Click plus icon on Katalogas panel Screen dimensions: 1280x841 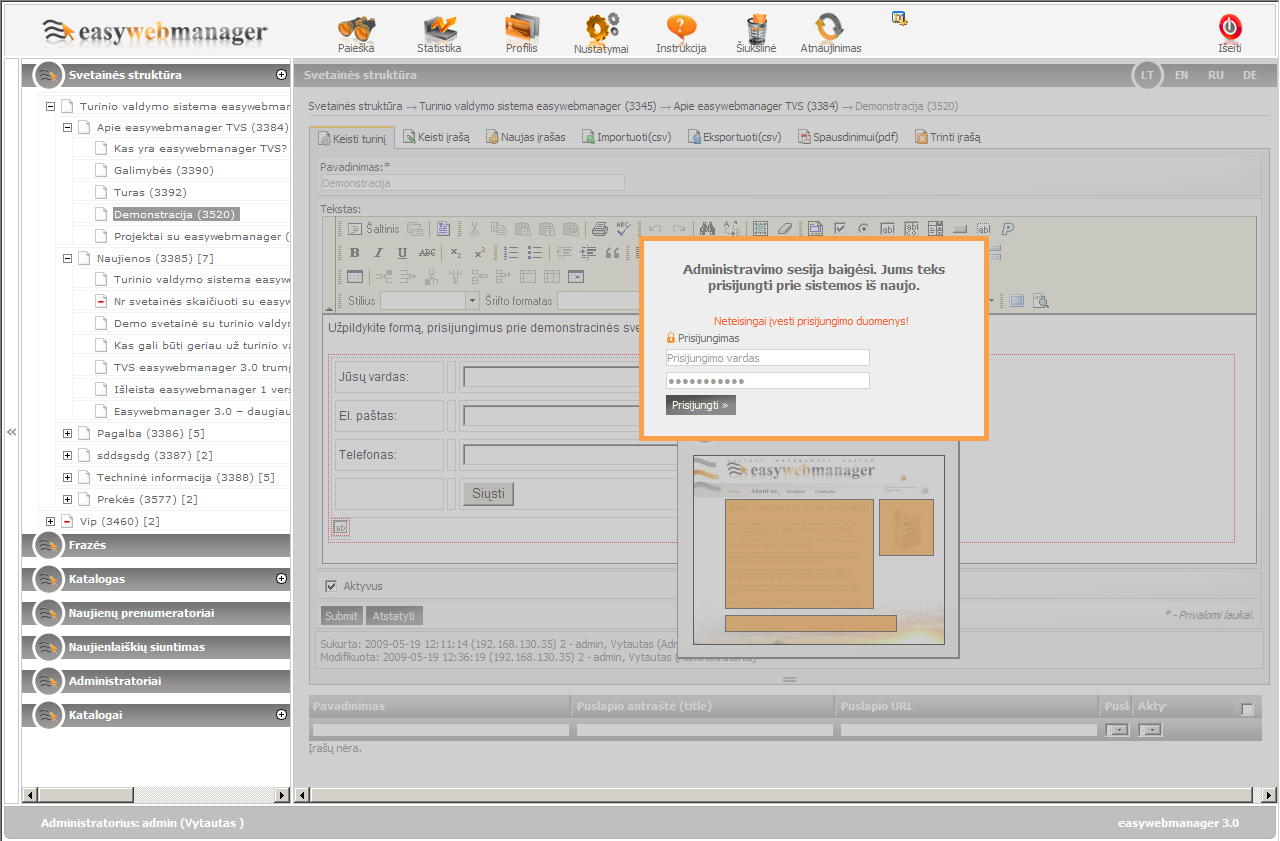282,578
